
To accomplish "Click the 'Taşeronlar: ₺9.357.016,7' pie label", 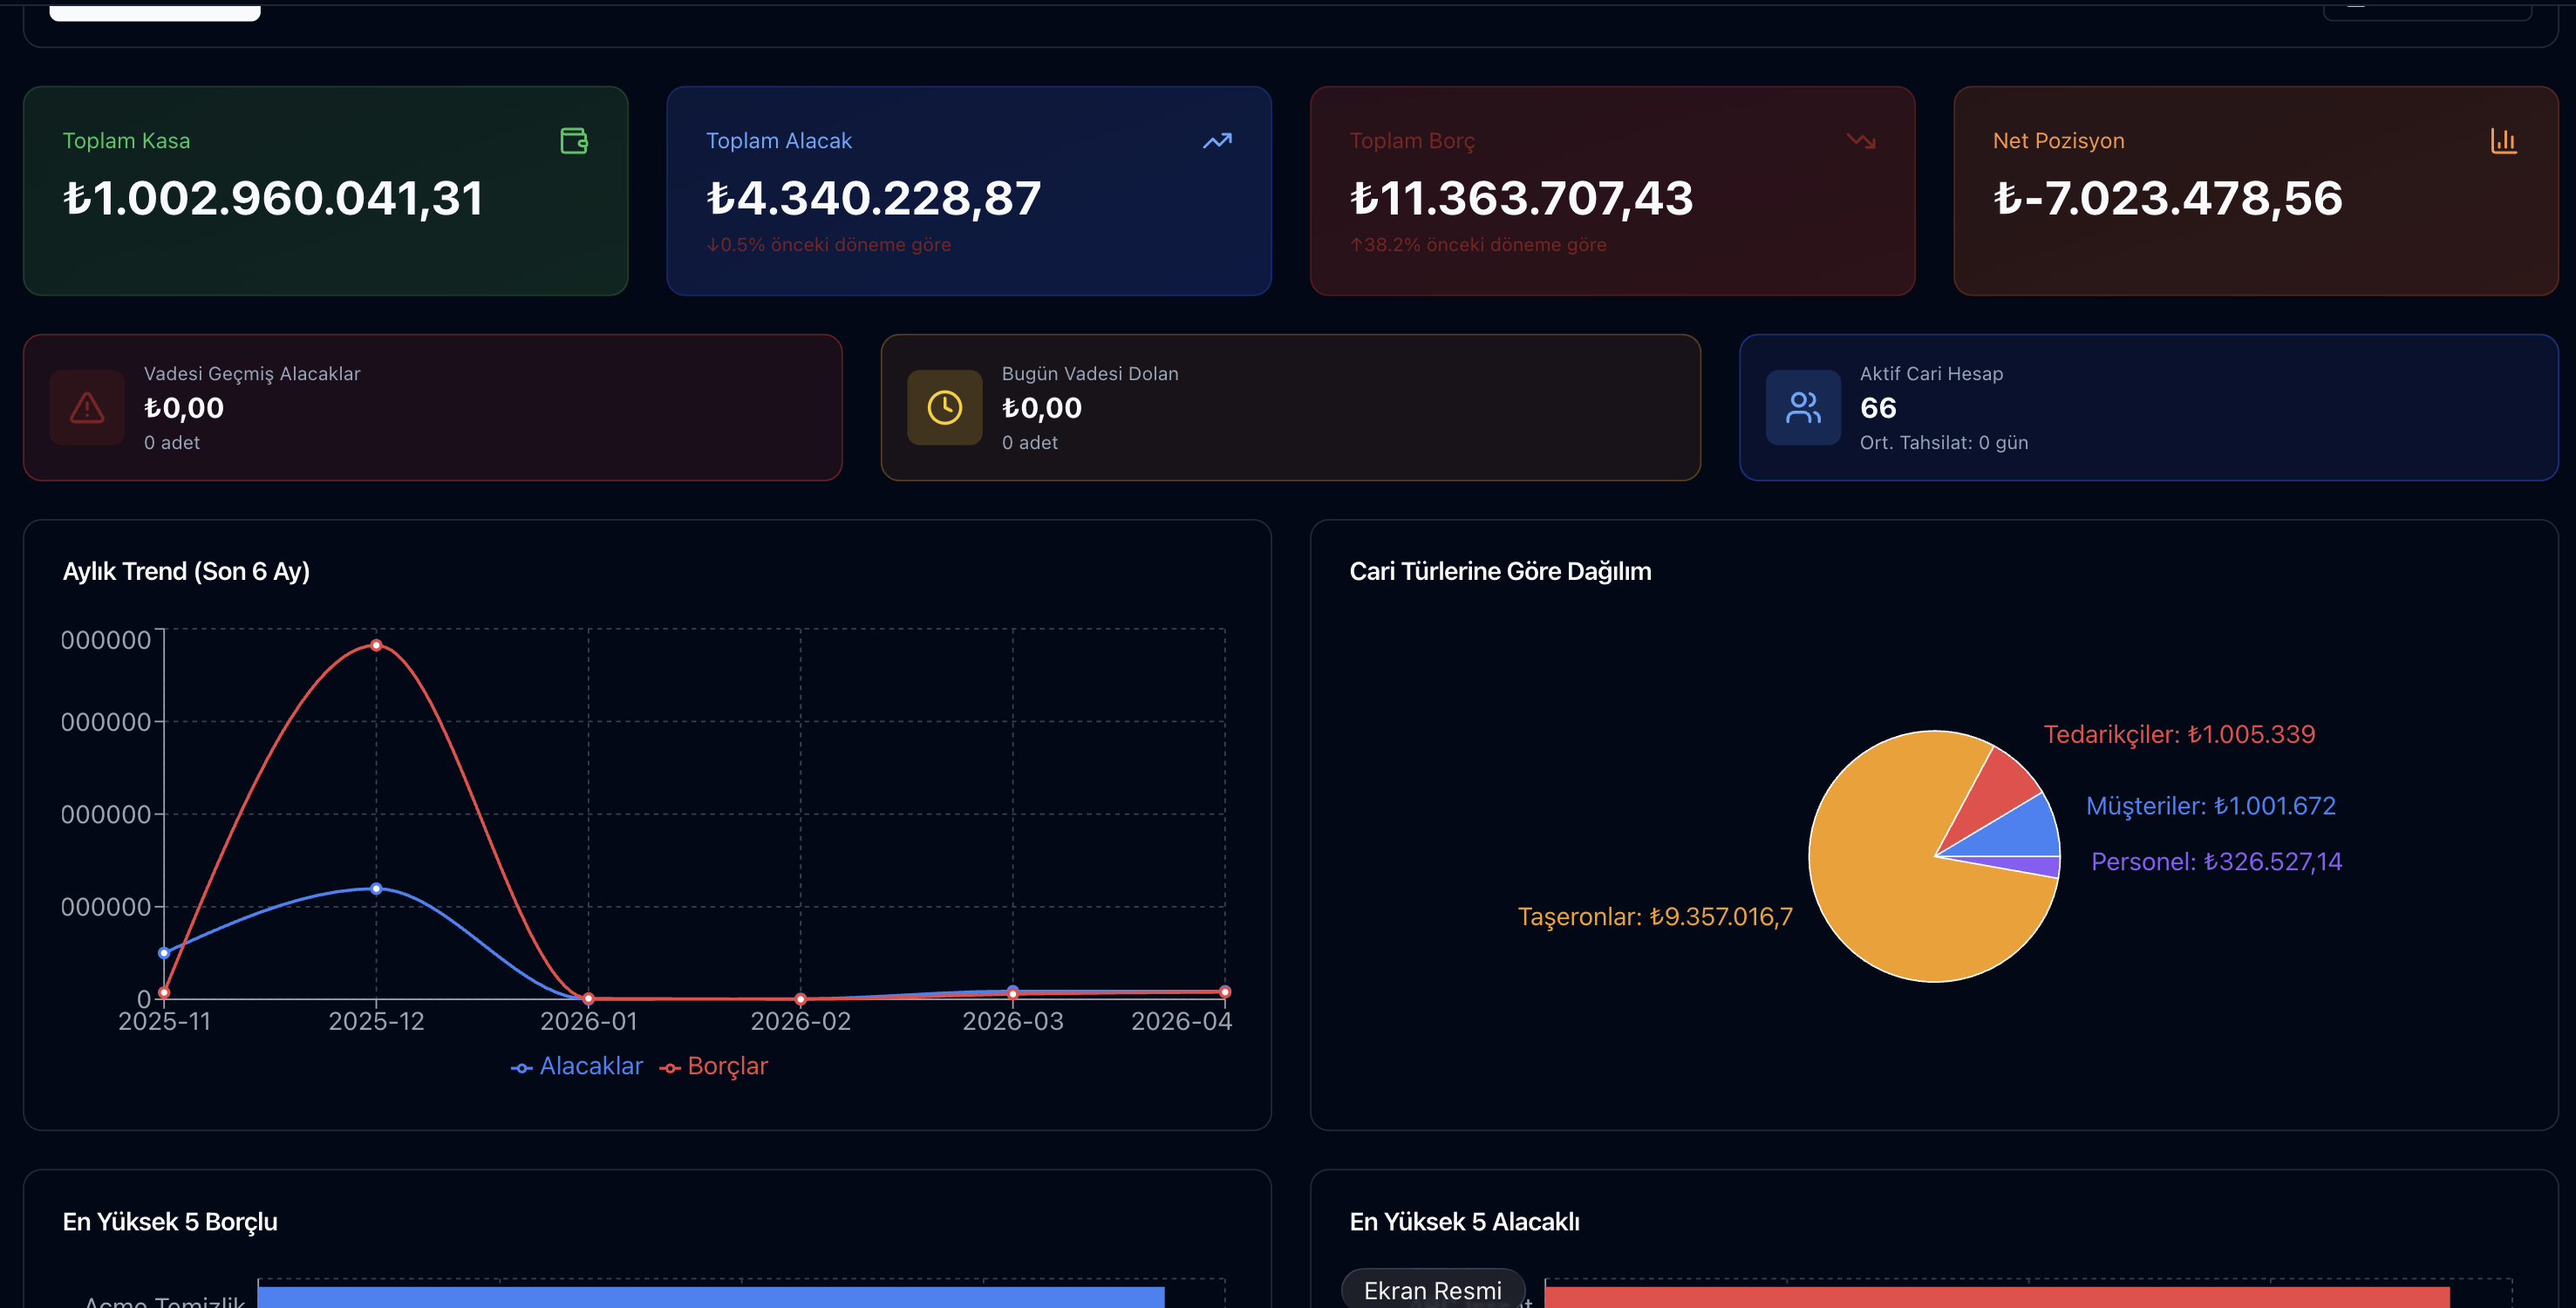I will 1655,917.
